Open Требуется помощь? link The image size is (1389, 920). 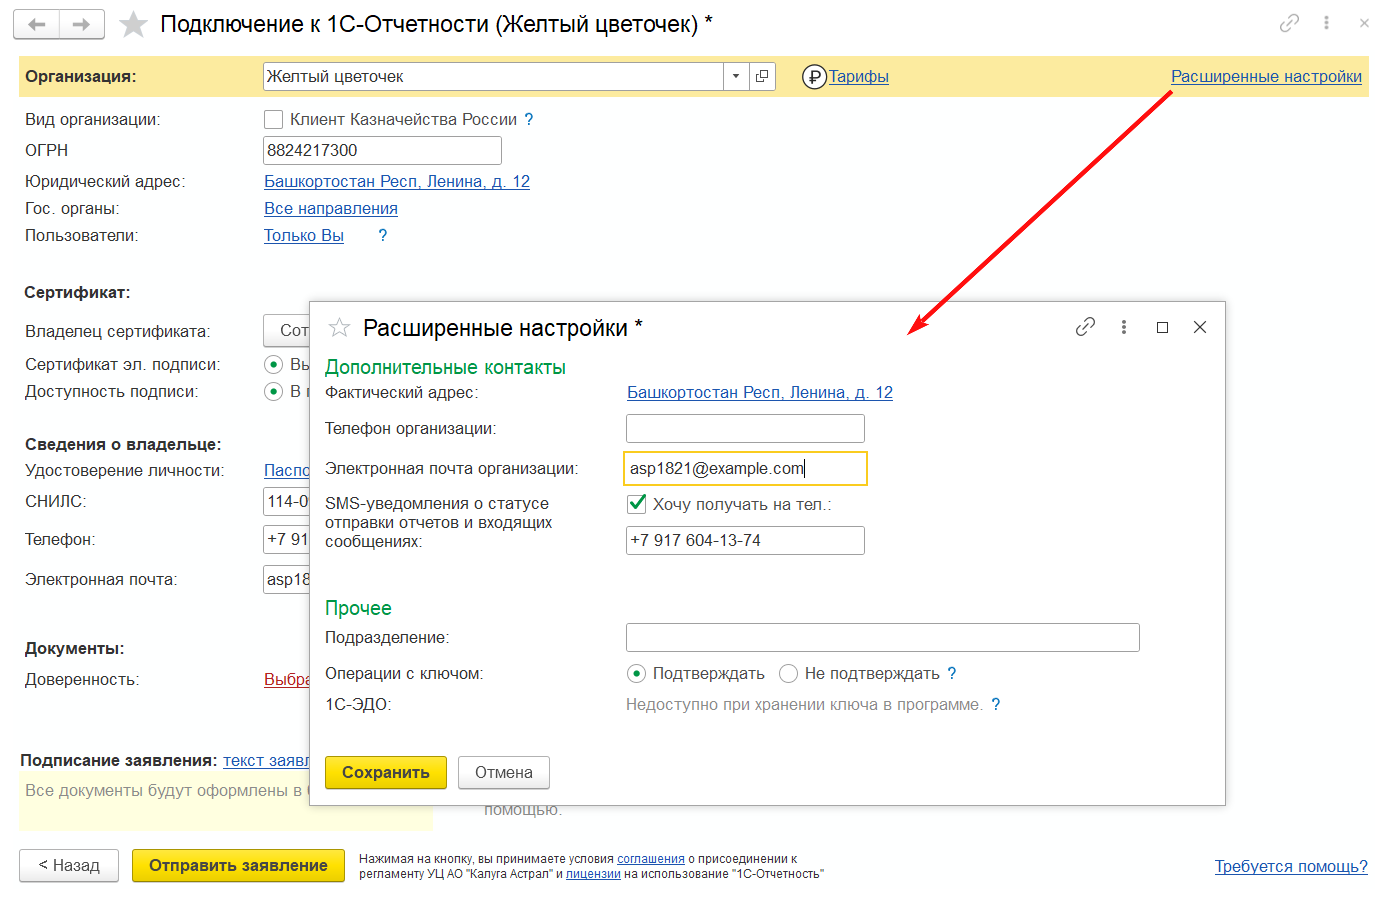pyautogui.click(x=1291, y=867)
